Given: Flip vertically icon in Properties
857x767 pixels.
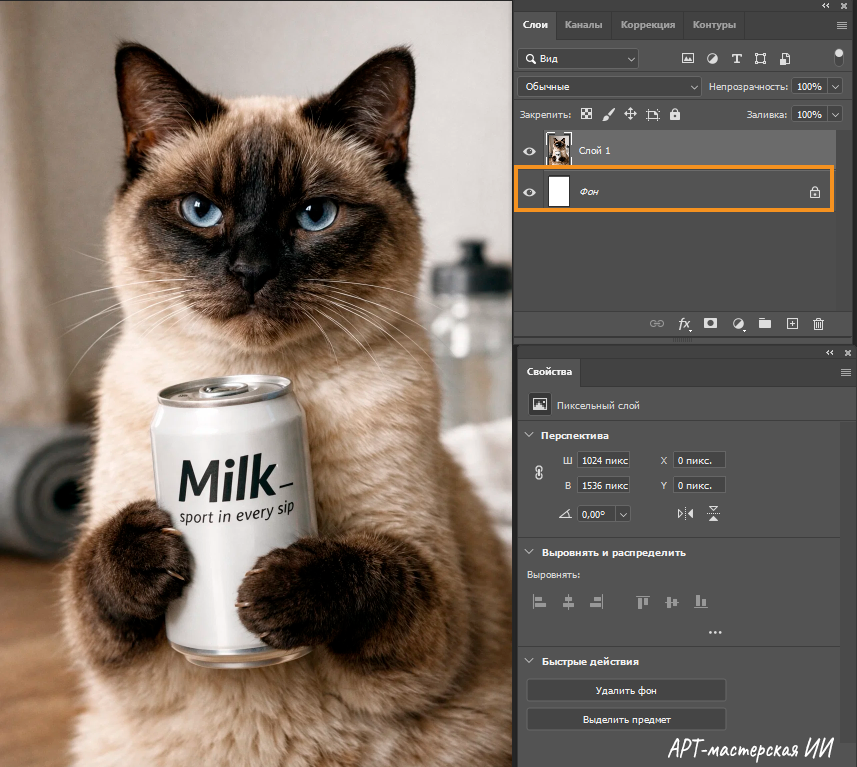Looking at the screenshot, I should pyautogui.click(x=713, y=513).
